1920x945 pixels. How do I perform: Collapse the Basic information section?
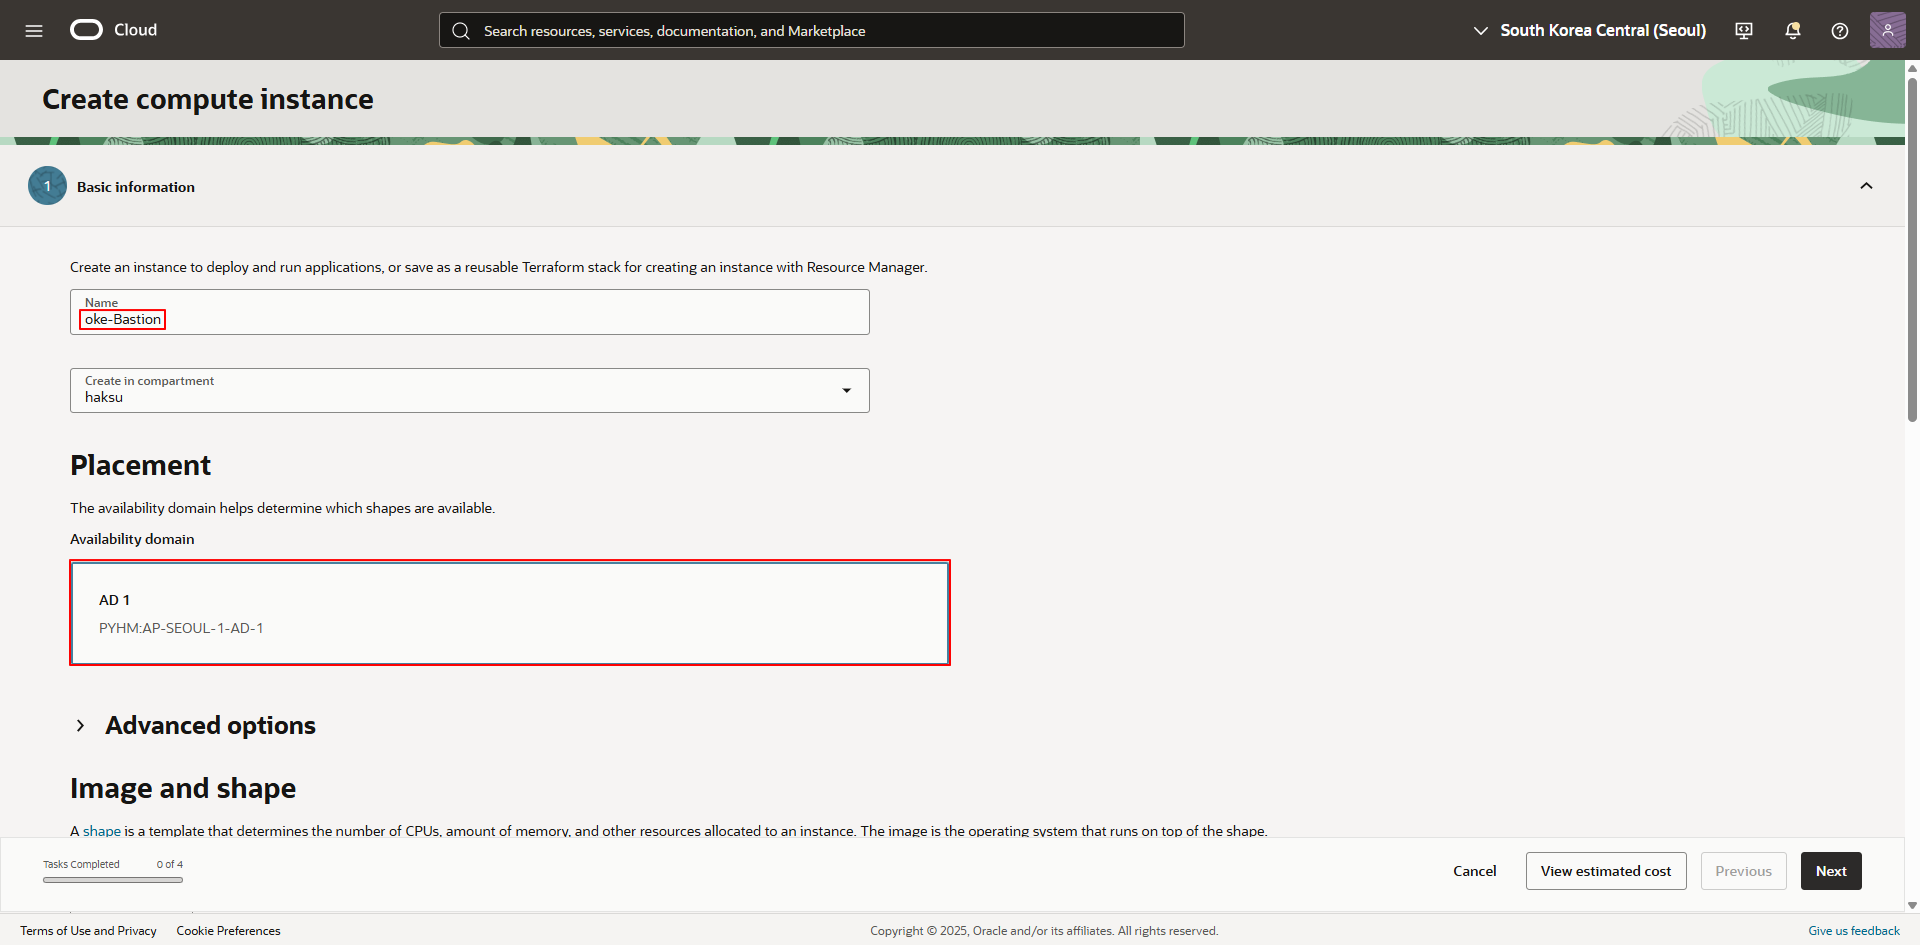pos(1866,186)
